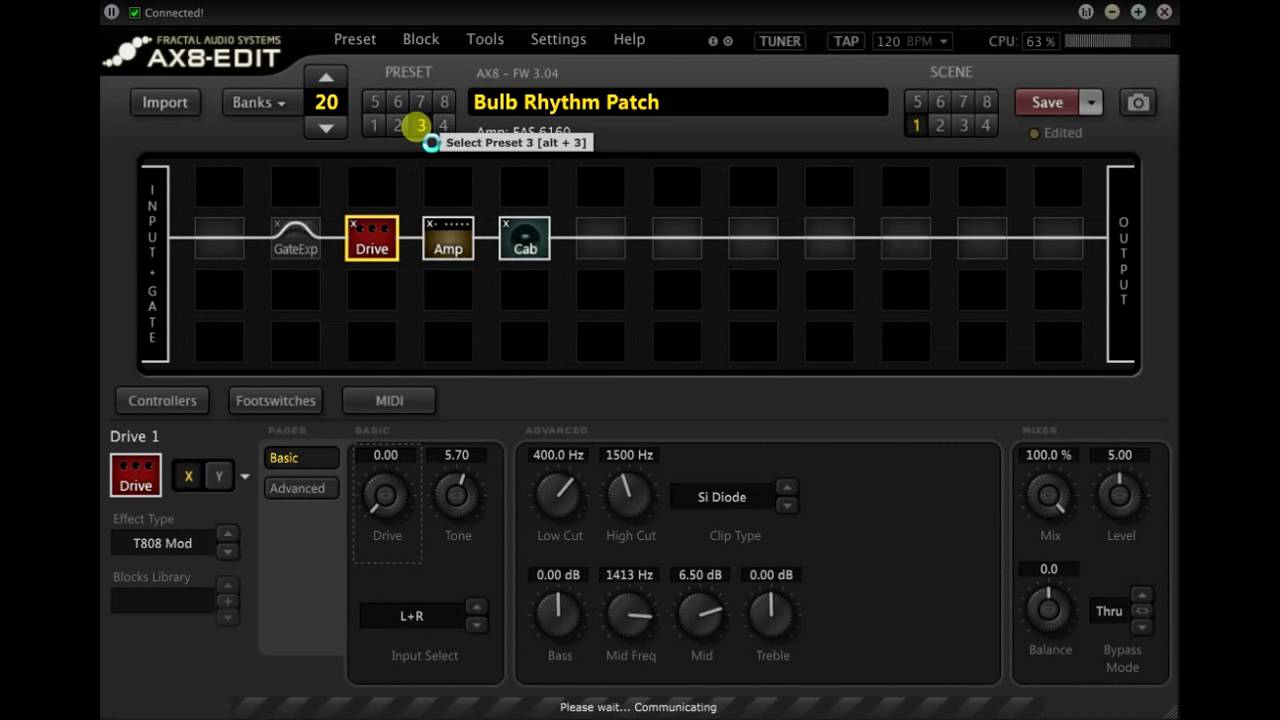Open the Tuner
Viewport: 1280px width, 720px height.
point(780,41)
